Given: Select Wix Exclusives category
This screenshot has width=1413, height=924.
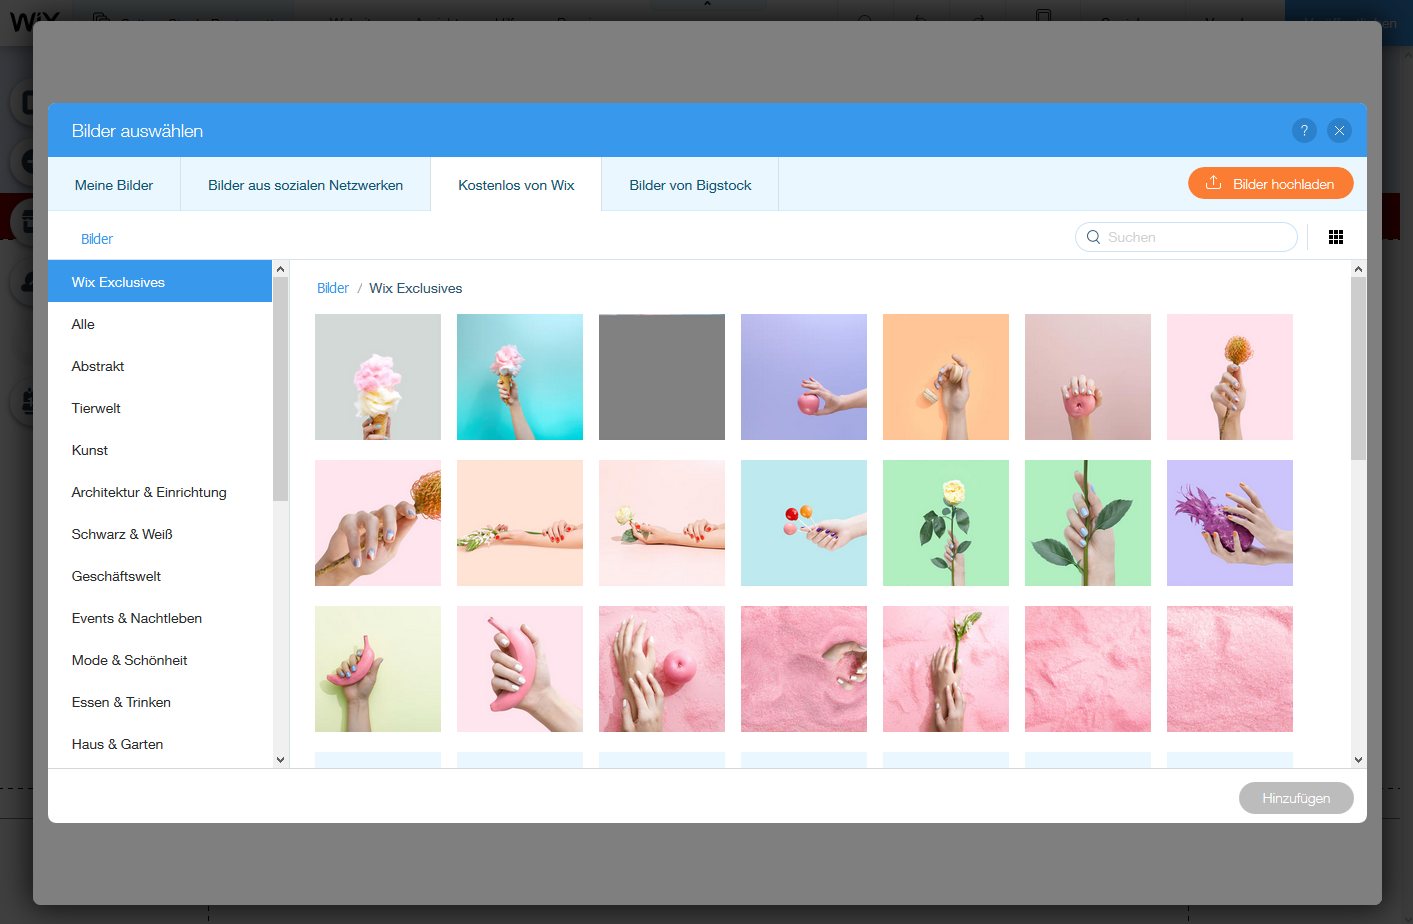Looking at the screenshot, I should pos(160,282).
